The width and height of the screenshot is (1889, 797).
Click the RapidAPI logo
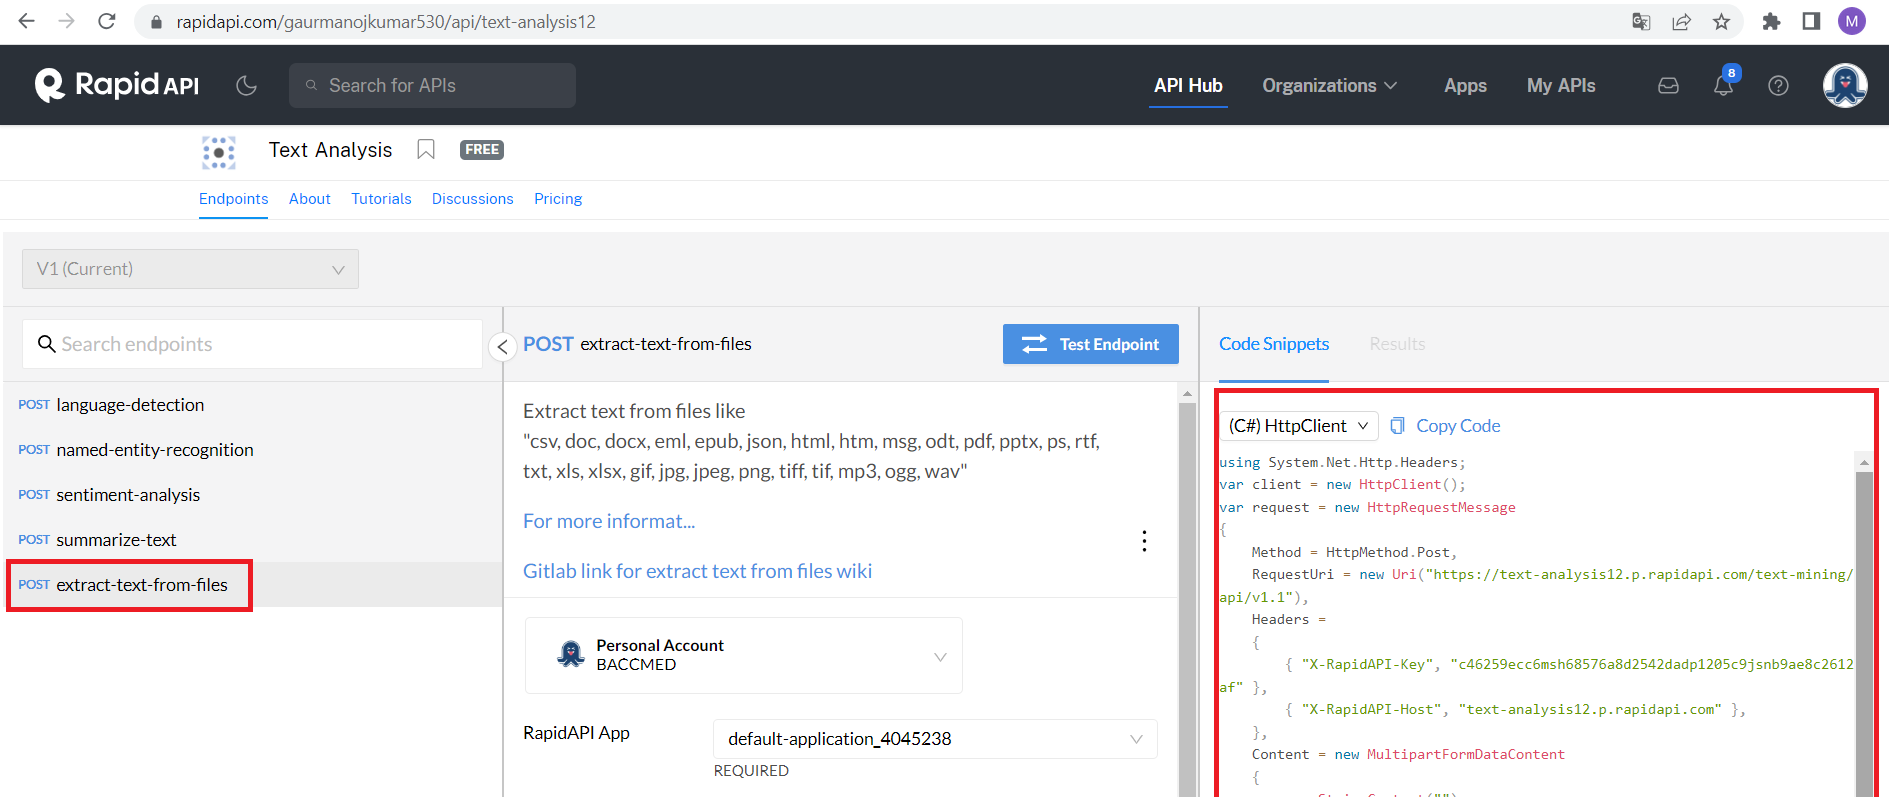coord(117,85)
